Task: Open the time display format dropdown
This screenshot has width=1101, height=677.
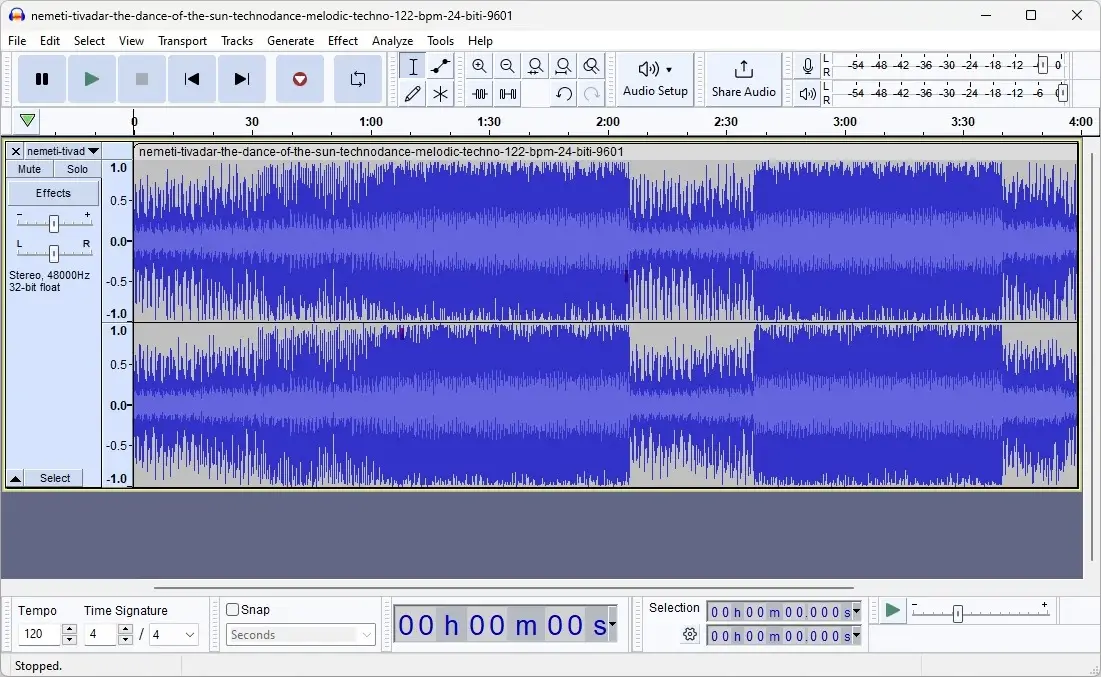Action: 612,624
